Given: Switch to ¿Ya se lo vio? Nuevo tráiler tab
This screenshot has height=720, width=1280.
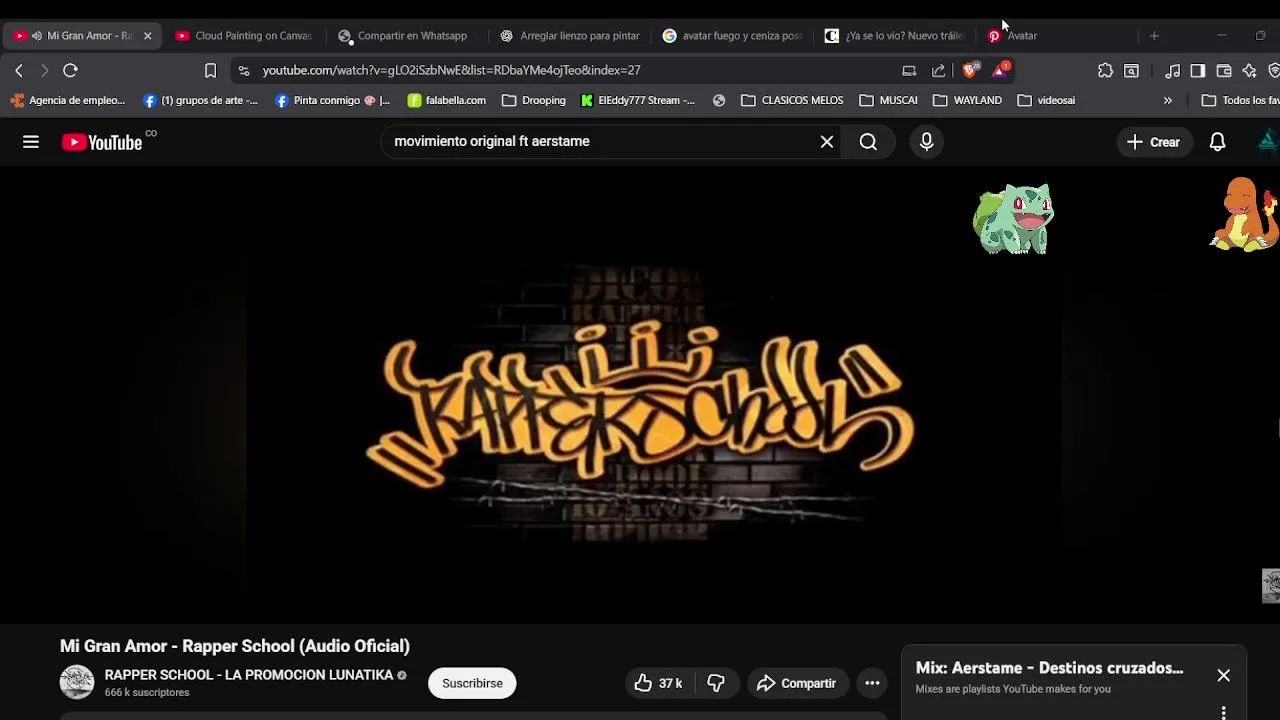Looking at the screenshot, I should tap(895, 35).
